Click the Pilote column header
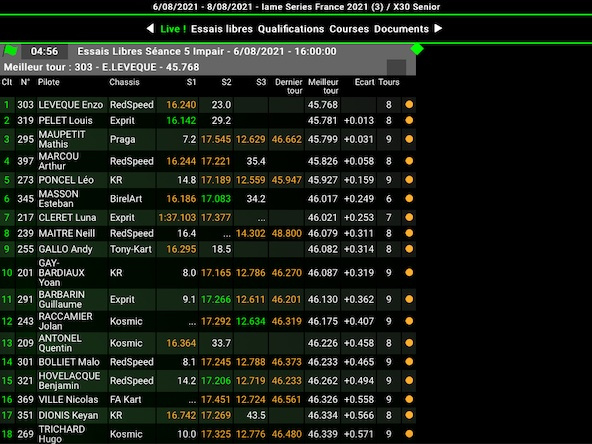 click(x=49, y=82)
